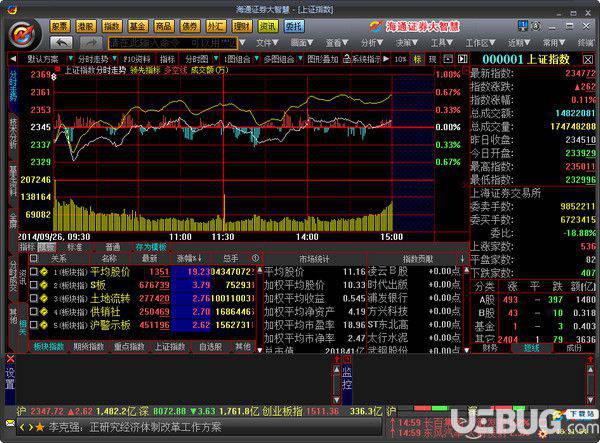Open the 港股 category button
Image resolution: width=600 pixels, height=443 pixels.
85,26
